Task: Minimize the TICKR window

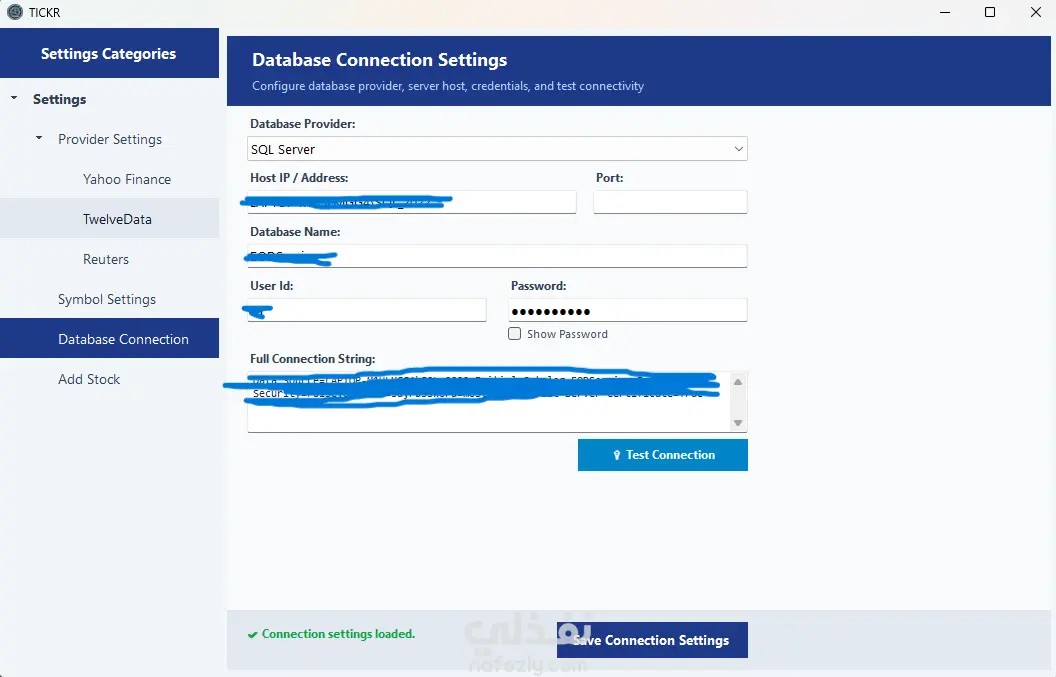Action: 945,12
